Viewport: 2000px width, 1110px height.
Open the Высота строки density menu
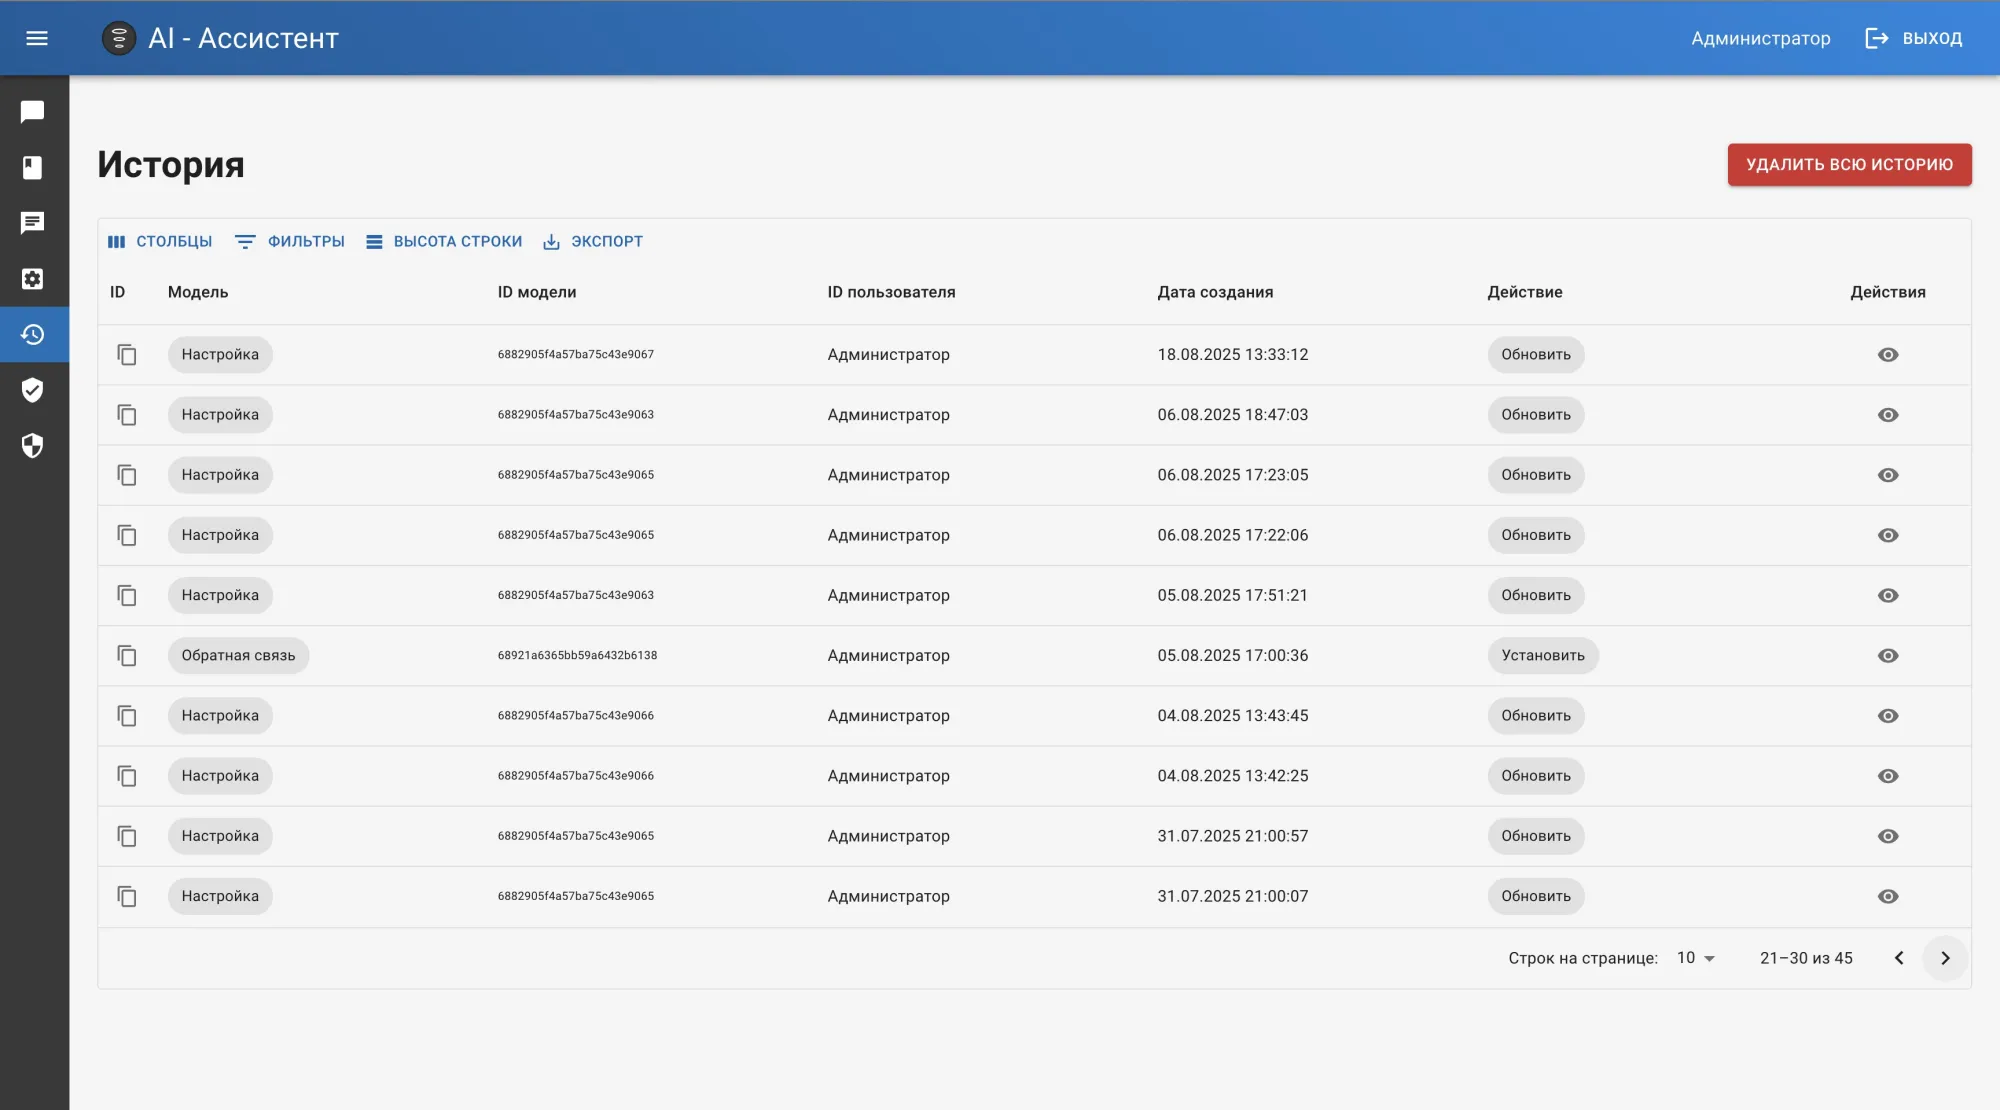(444, 242)
